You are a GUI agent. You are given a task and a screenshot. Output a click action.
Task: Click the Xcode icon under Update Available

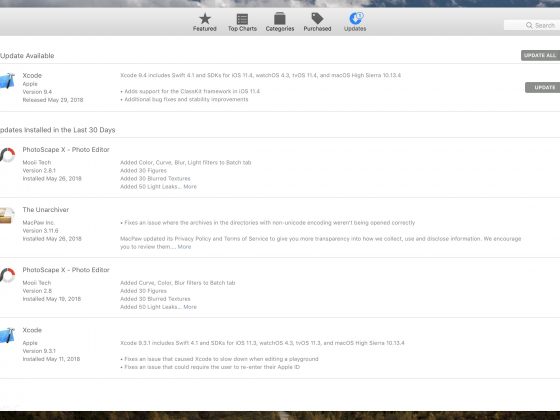pyautogui.click(x=7, y=81)
